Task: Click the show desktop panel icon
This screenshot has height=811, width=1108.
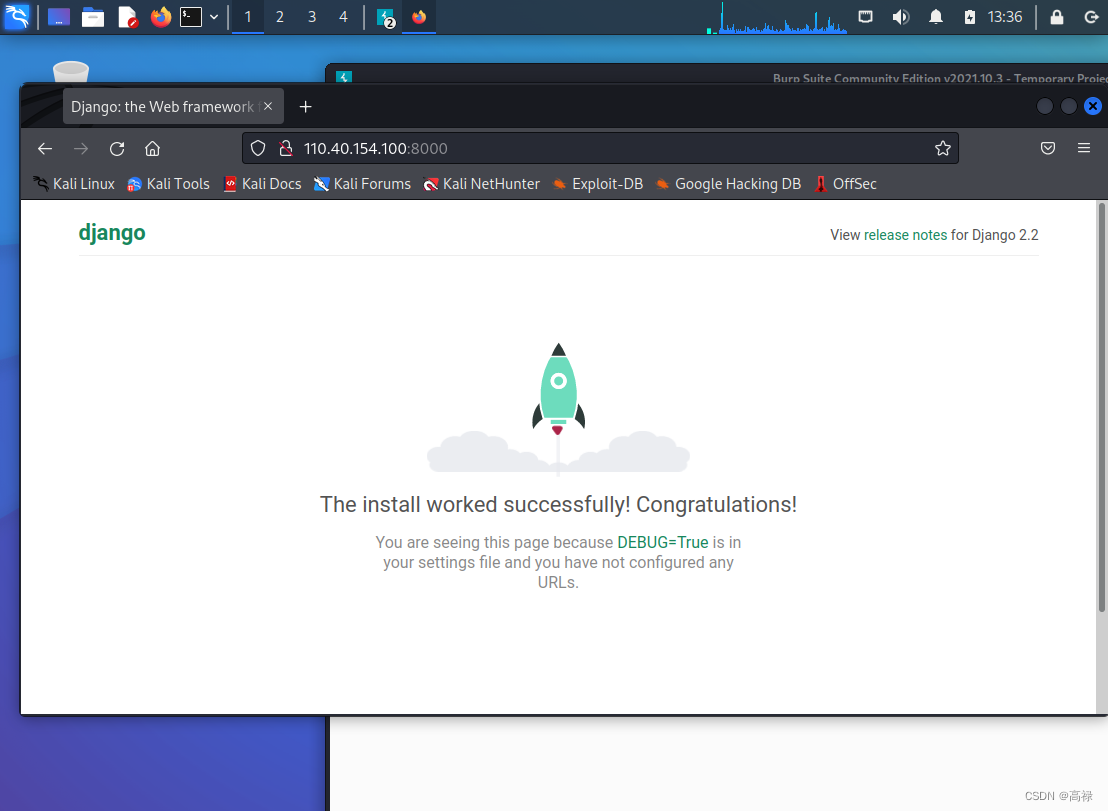Action: pos(59,17)
